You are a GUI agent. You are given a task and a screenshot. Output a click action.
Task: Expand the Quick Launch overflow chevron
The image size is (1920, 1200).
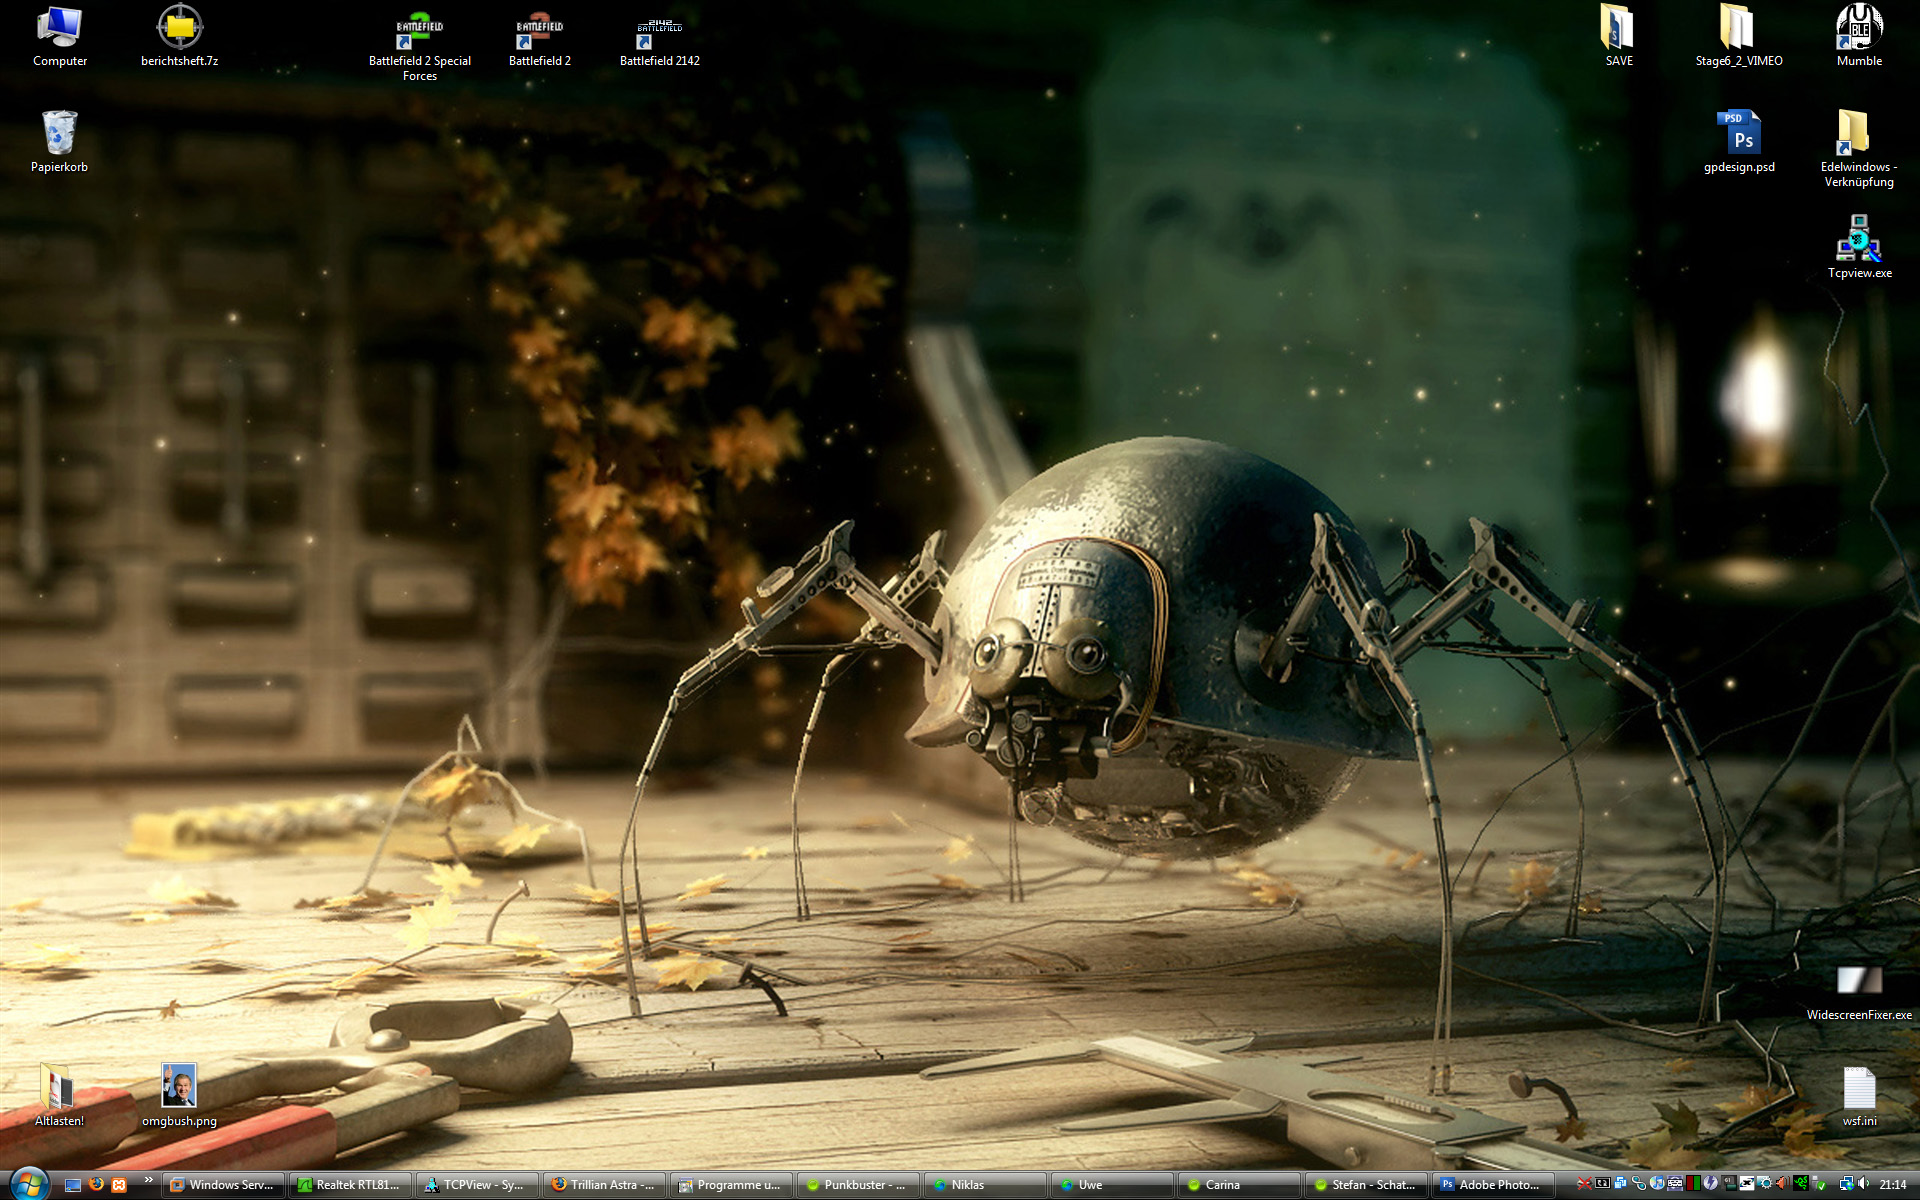tap(149, 1181)
